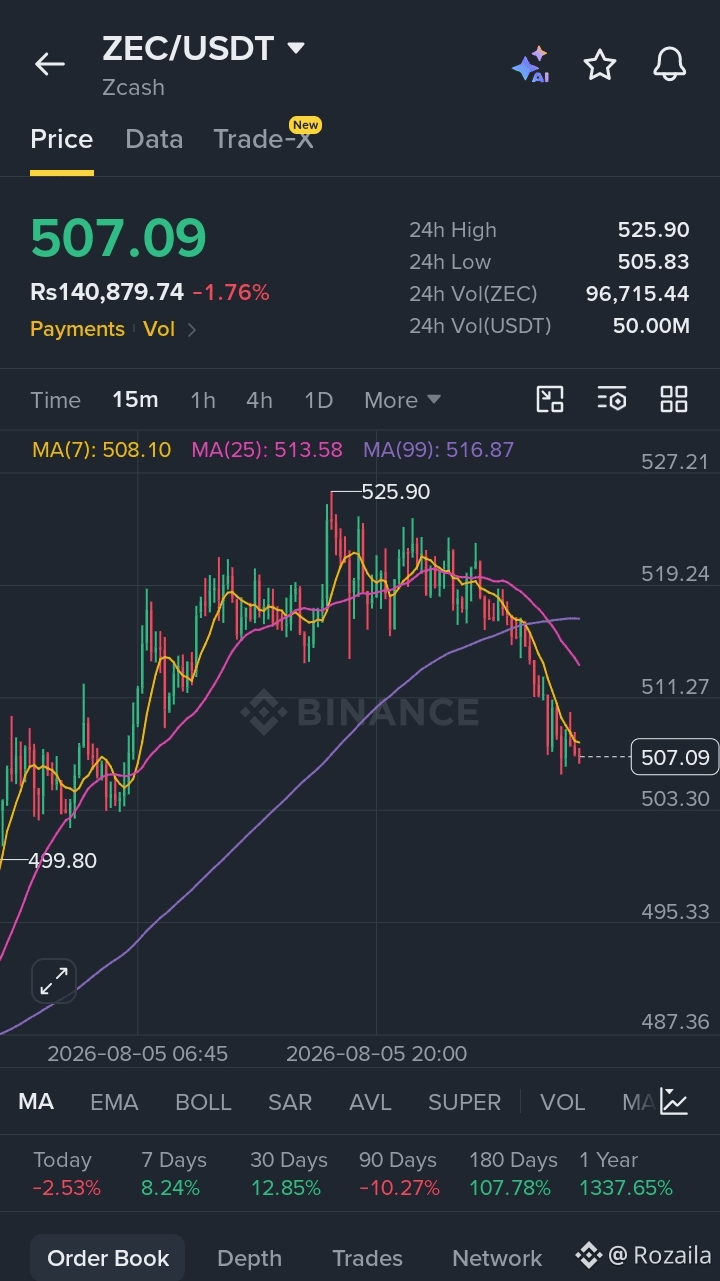Screen dimensions: 720x1281
Task: Choose the 4h chart interval
Action: point(259,400)
